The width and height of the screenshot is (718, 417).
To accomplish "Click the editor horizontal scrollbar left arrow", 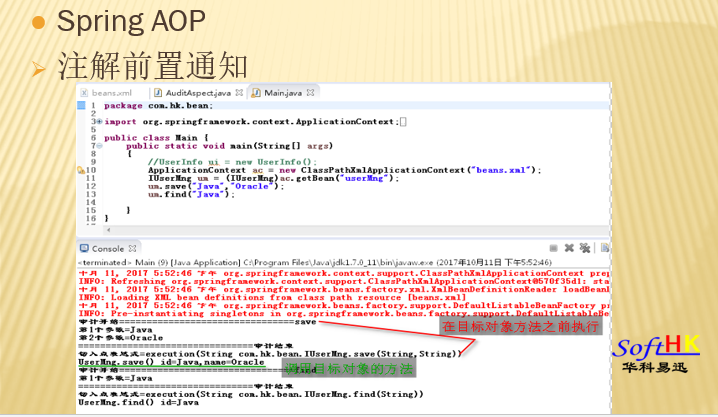I will (x=109, y=230).
